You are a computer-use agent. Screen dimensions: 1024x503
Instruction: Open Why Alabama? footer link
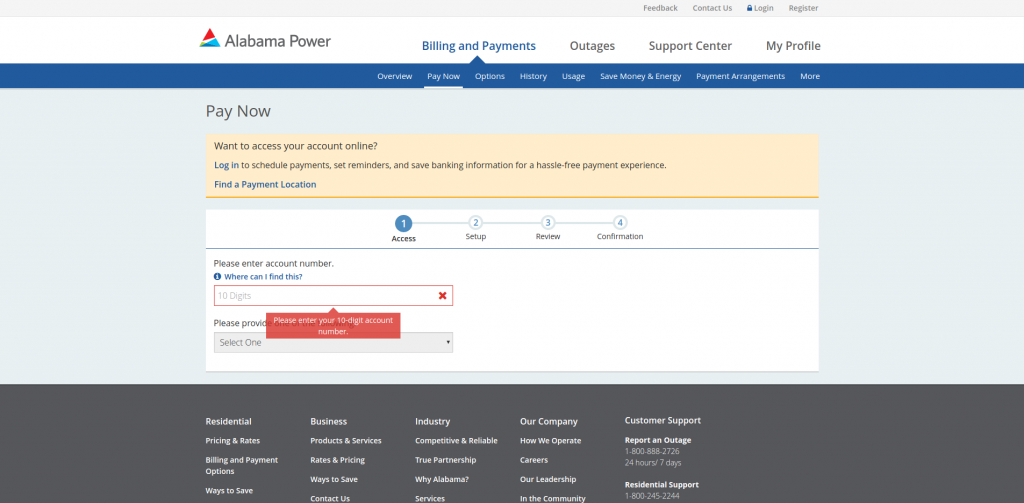coord(442,479)
